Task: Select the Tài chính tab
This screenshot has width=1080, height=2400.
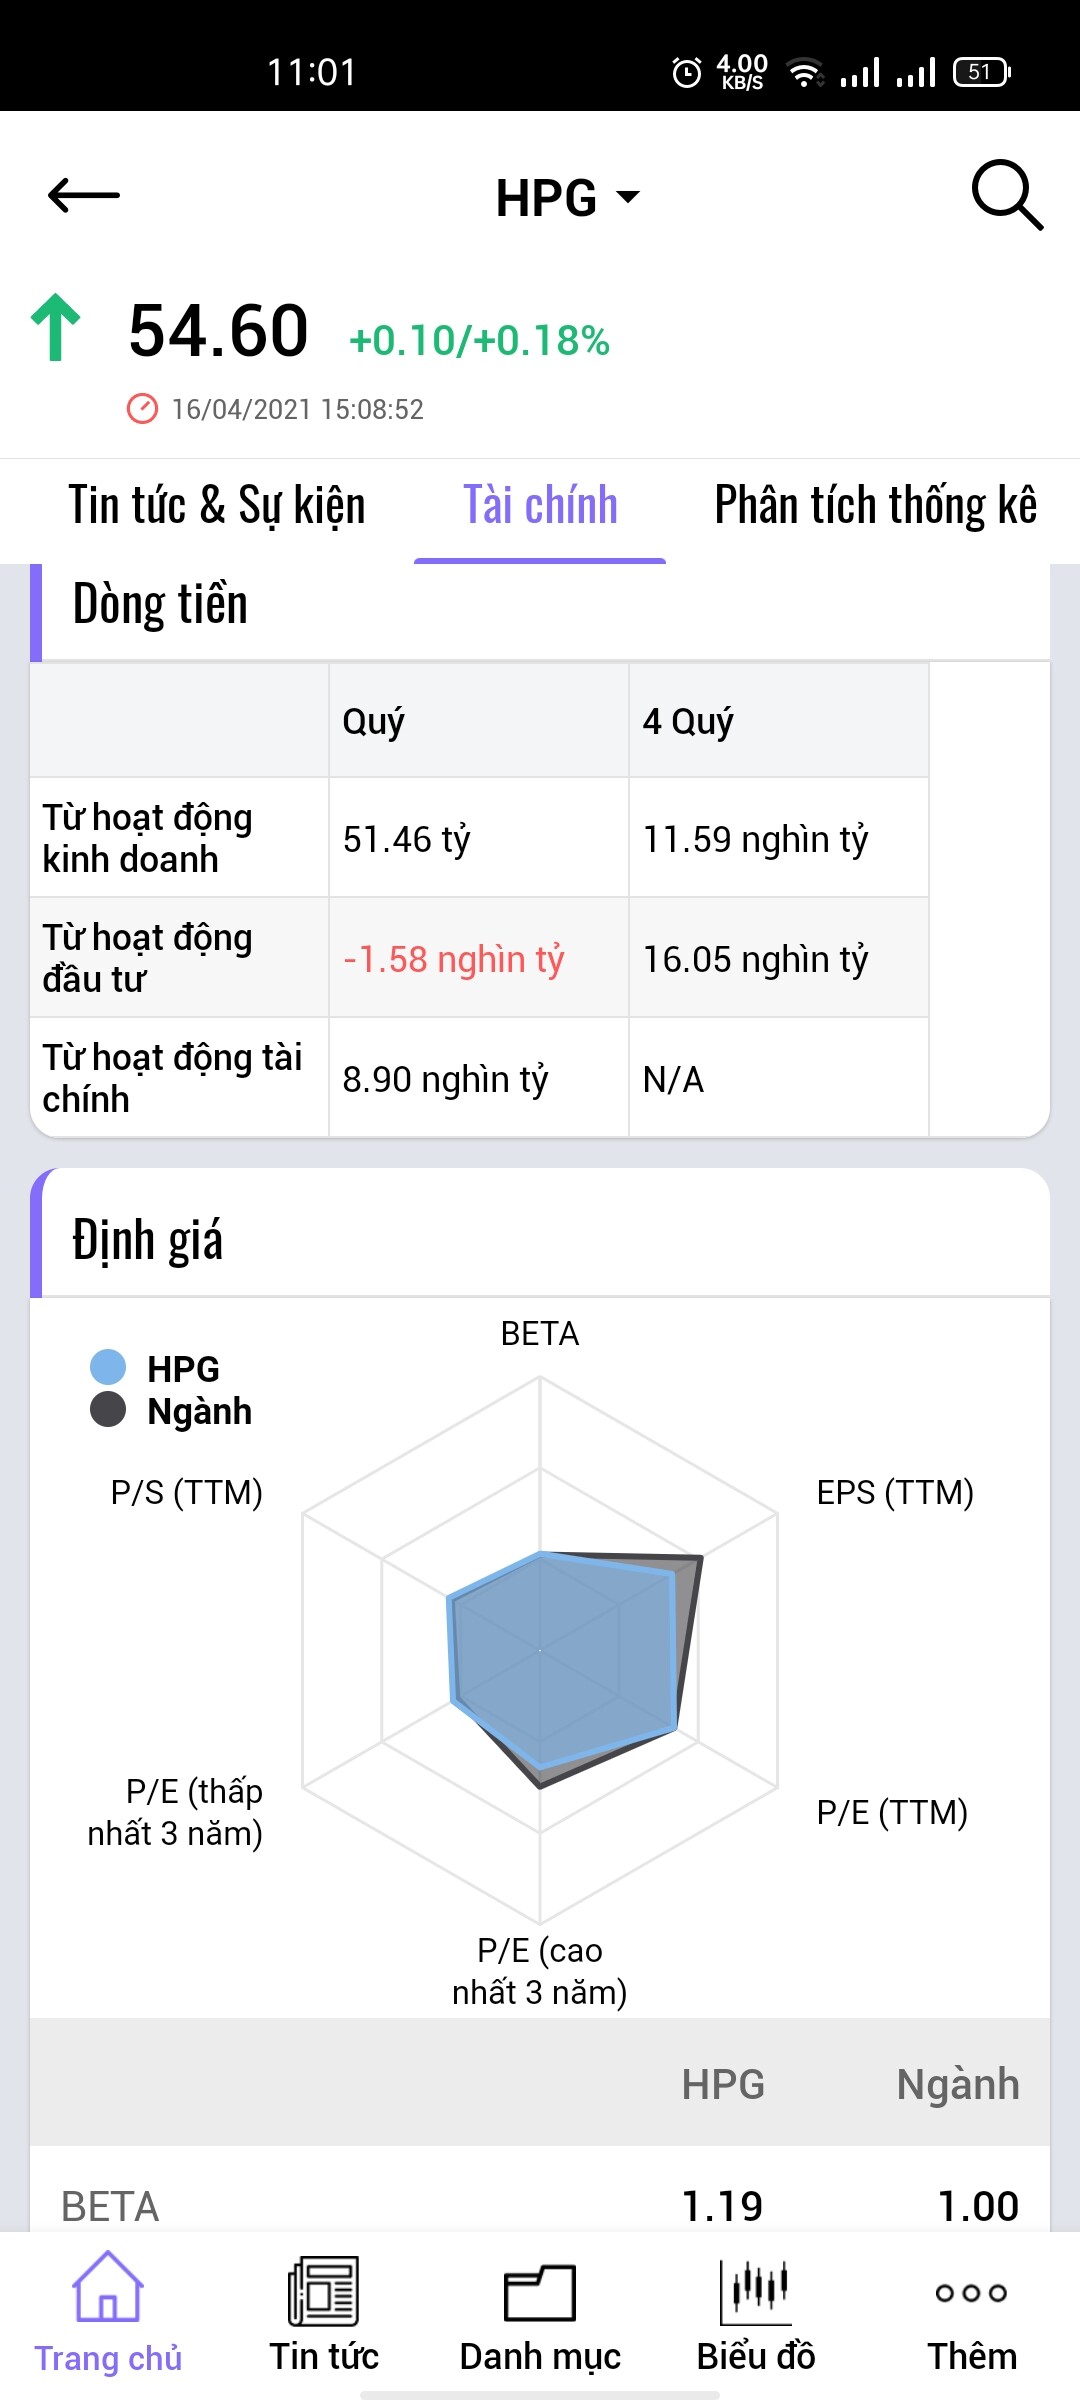Action: coord(540,505)
